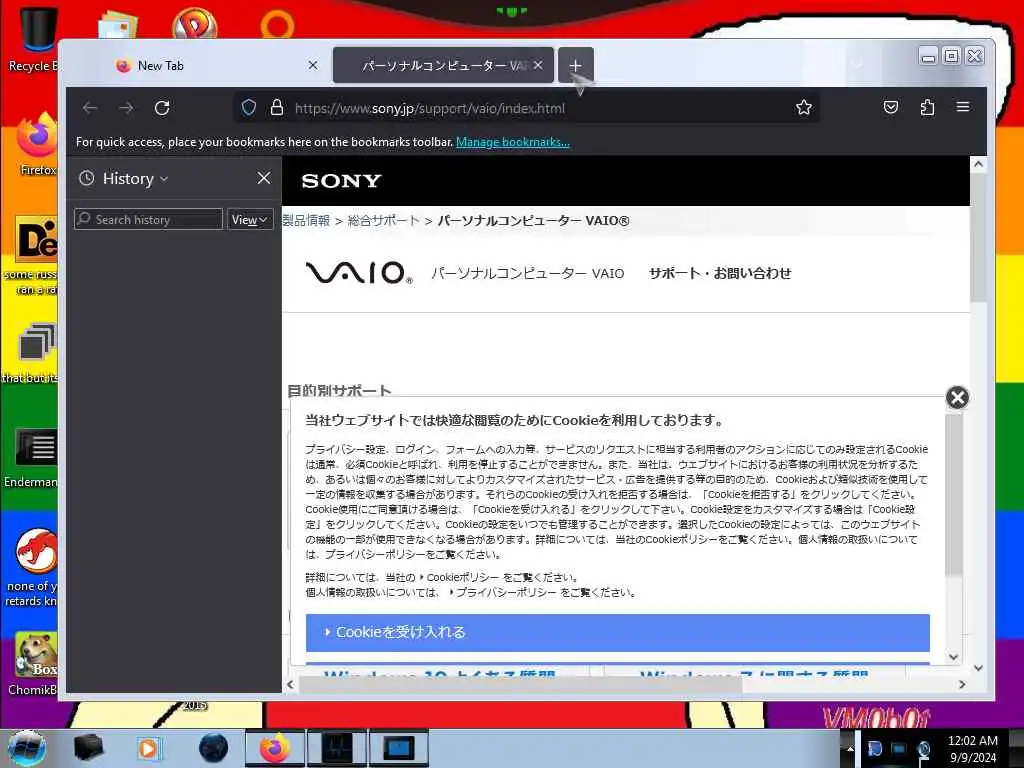Image resolution: width=1024 pixels, height=768 pixels.
Task: Click the yellow De desktop icon
Action: (x=37, y=240)
